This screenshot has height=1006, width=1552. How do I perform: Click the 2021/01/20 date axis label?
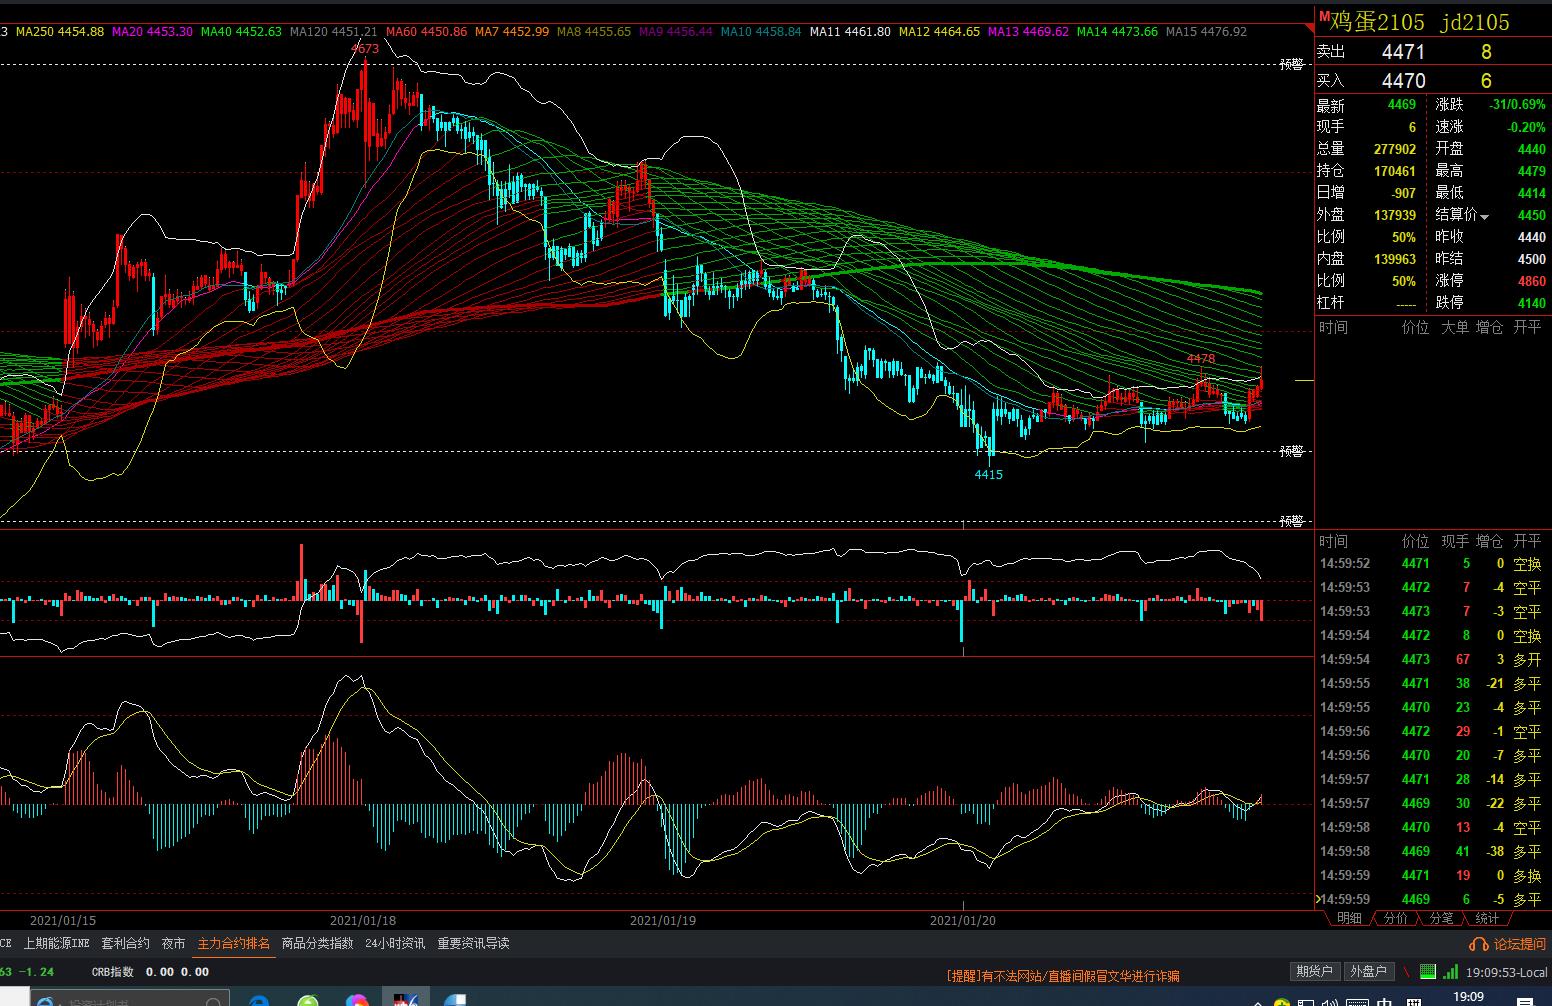(963, 920)
